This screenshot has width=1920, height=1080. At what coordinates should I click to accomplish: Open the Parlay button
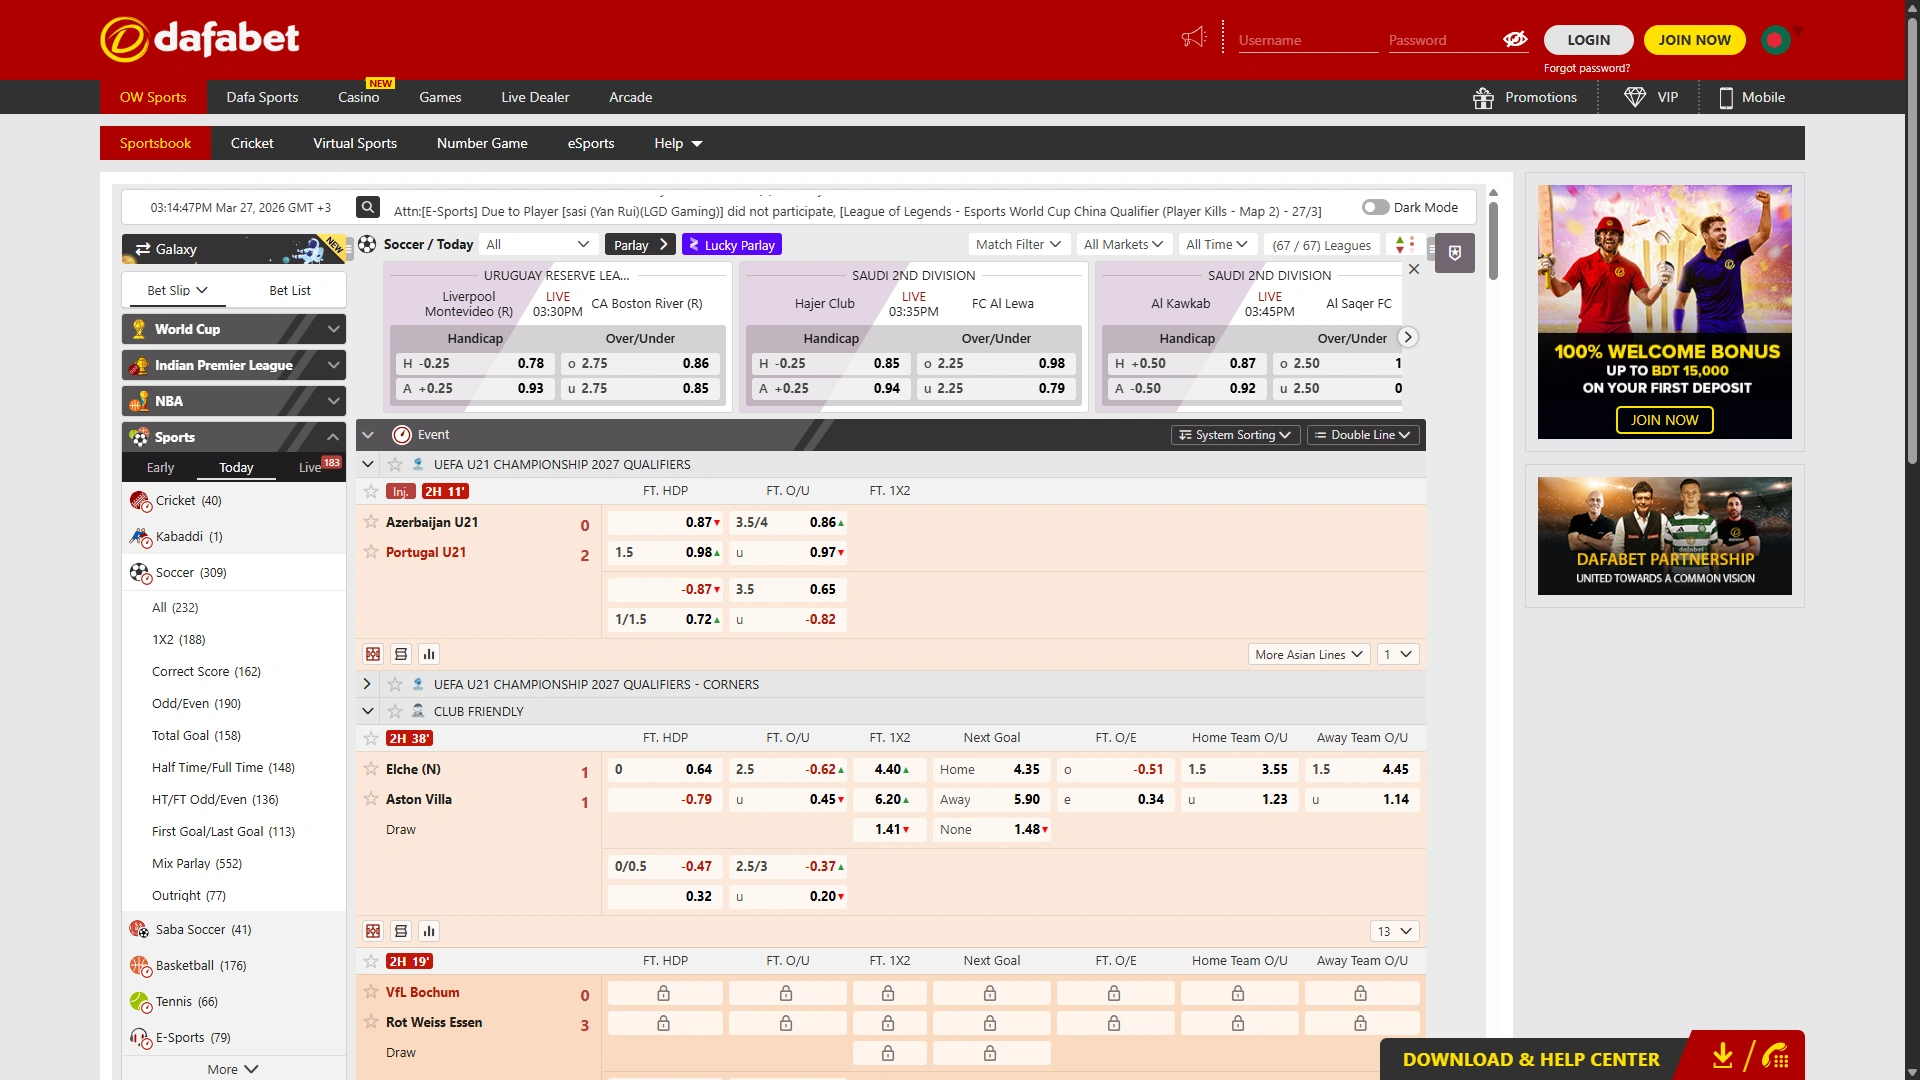(640, 245)
